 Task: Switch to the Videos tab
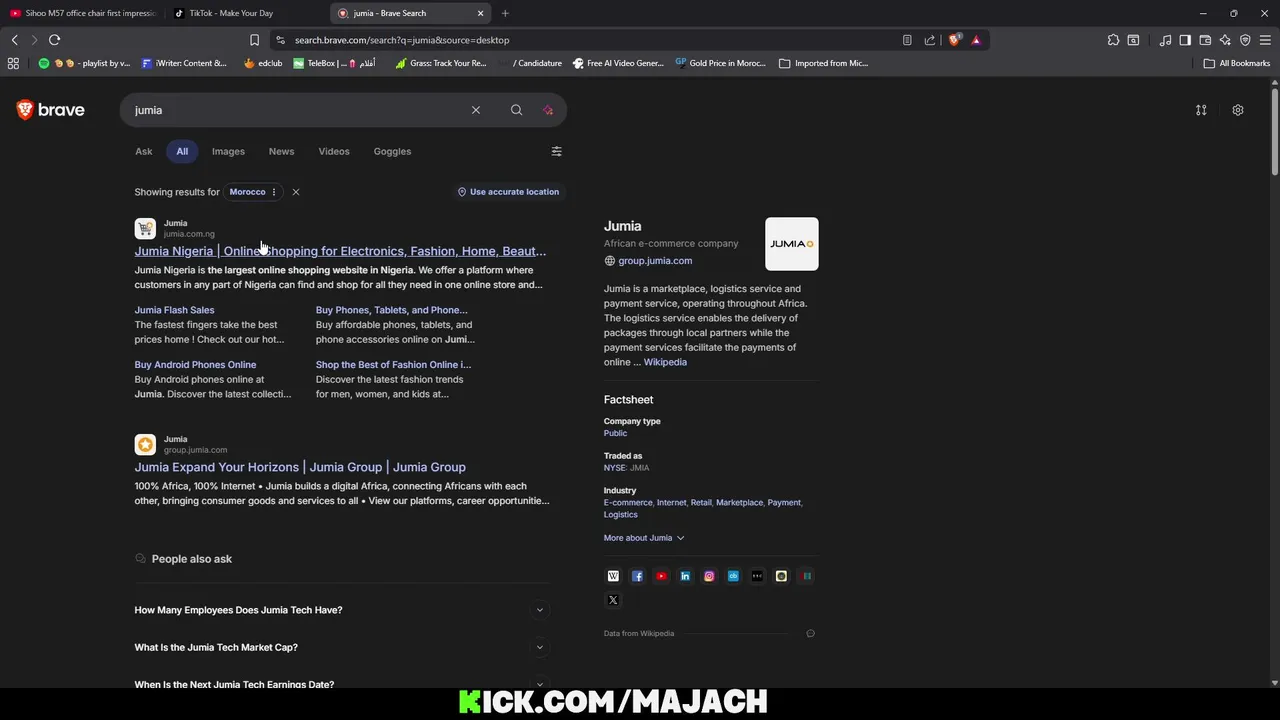tap(334, 151)
